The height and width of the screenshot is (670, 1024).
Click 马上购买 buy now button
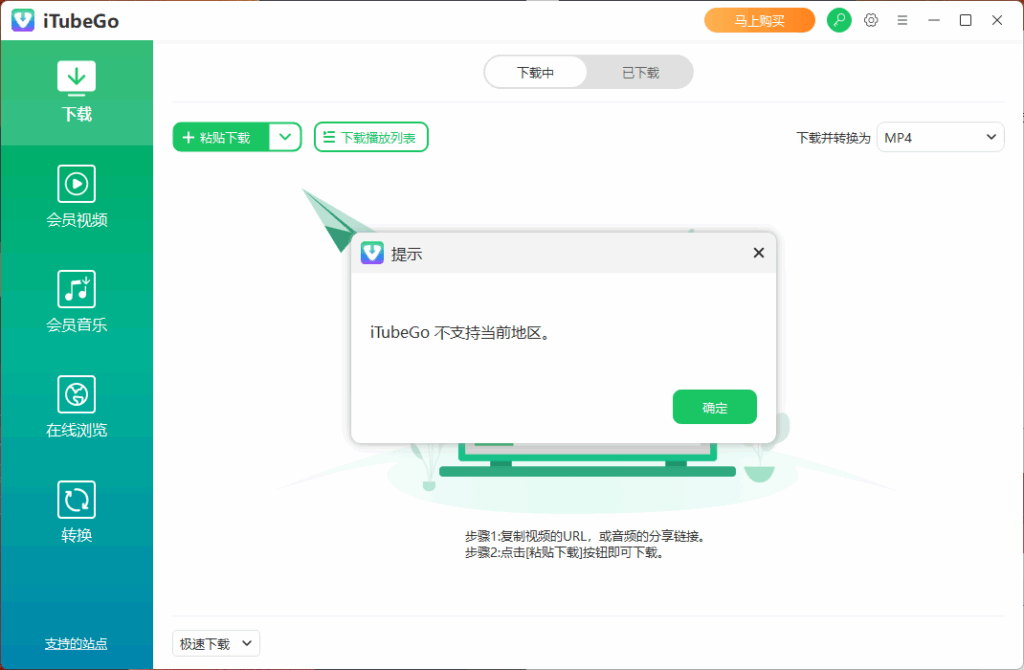point(760,20)
